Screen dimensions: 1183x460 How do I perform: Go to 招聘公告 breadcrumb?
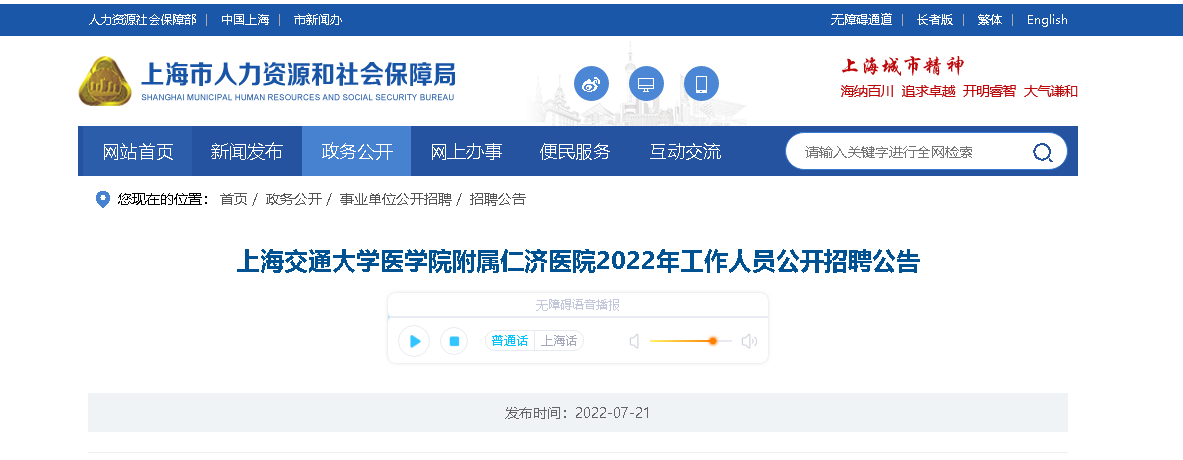coord(498,199)
